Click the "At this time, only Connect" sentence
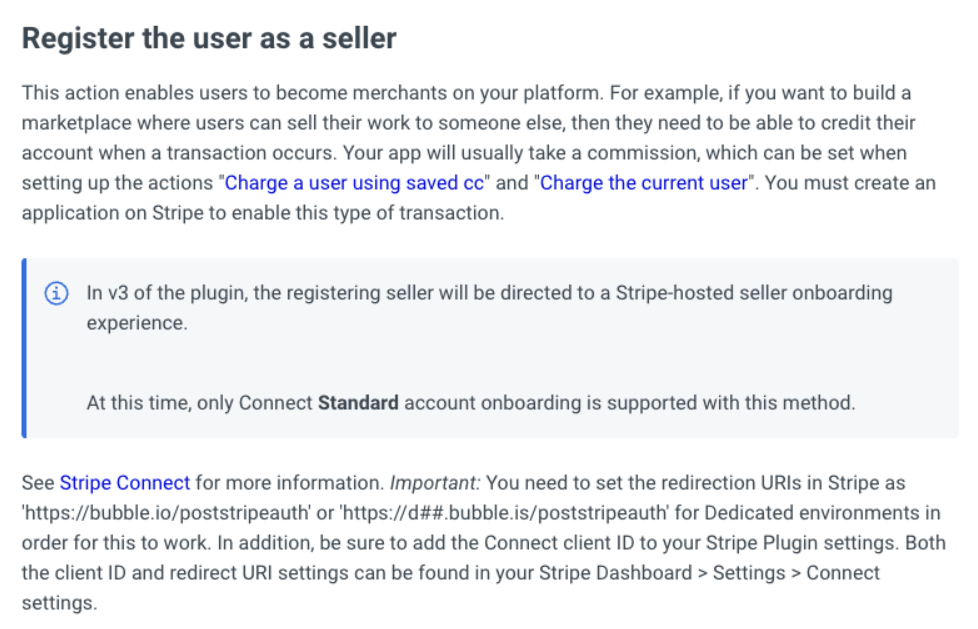The height and width of the screenshot is (629, 978). coord(471,403)
